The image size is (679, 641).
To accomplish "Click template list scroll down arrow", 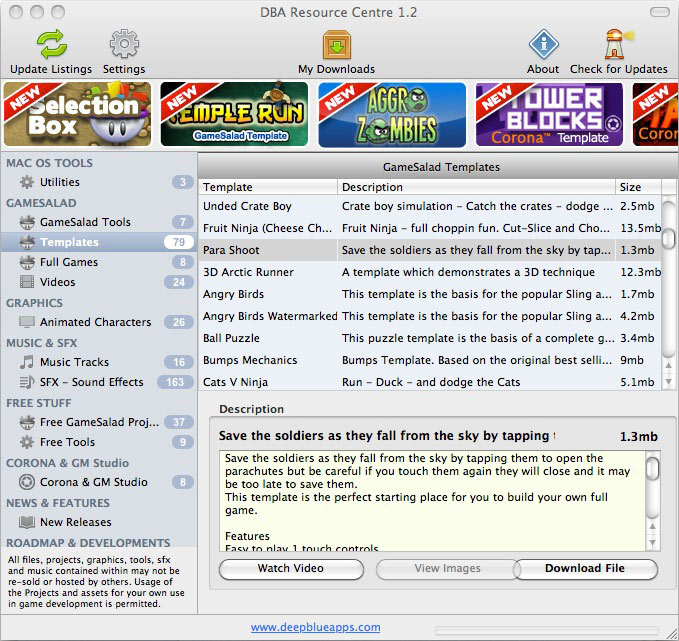I will [x=669, y=382].
